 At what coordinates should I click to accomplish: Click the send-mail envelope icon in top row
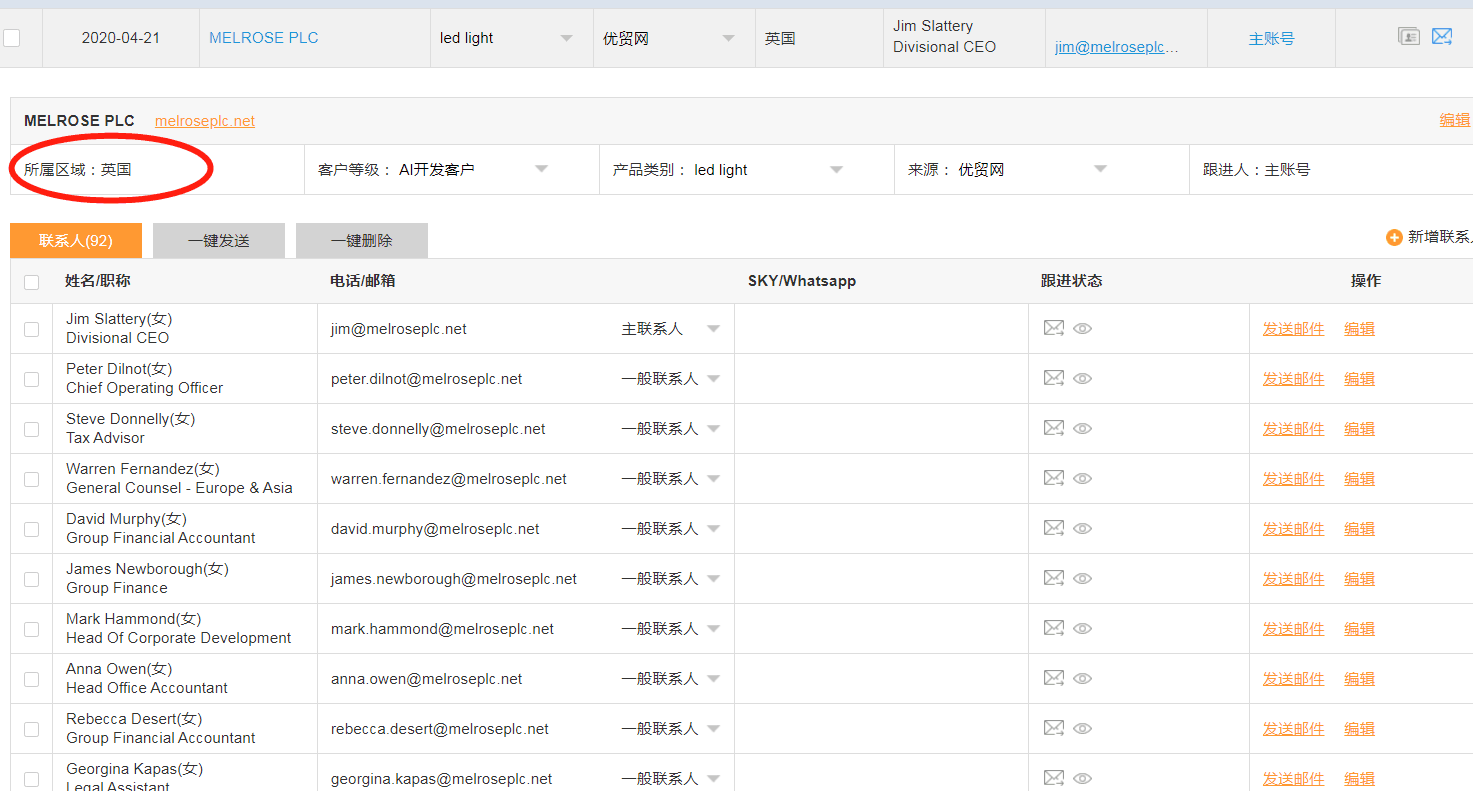pos(1442,37)
